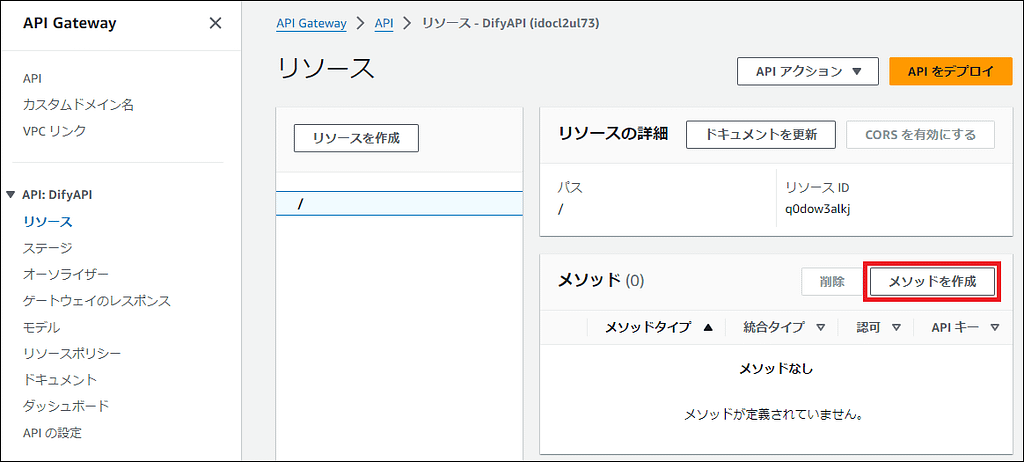Open the API breadcrumb link
This screenshot has width=1024, height=462.
click(384, 23)
